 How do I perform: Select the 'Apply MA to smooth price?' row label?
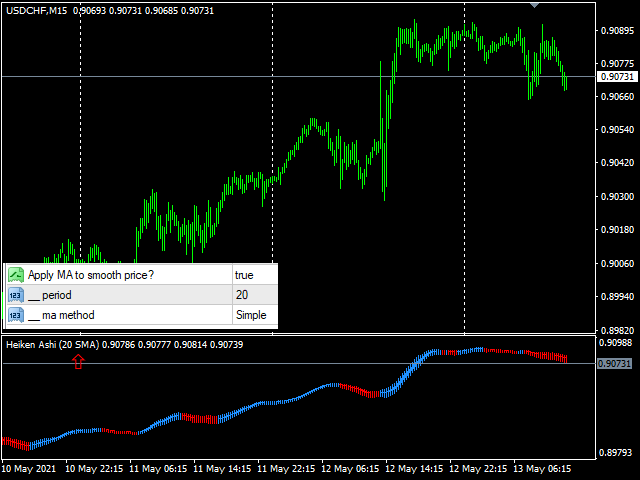coord(91,275)
